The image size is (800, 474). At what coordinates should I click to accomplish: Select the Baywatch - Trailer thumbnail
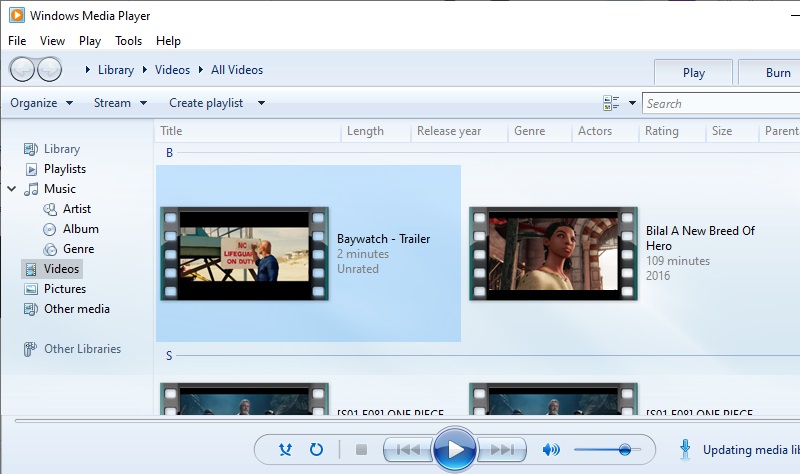[x=244, y=254]
